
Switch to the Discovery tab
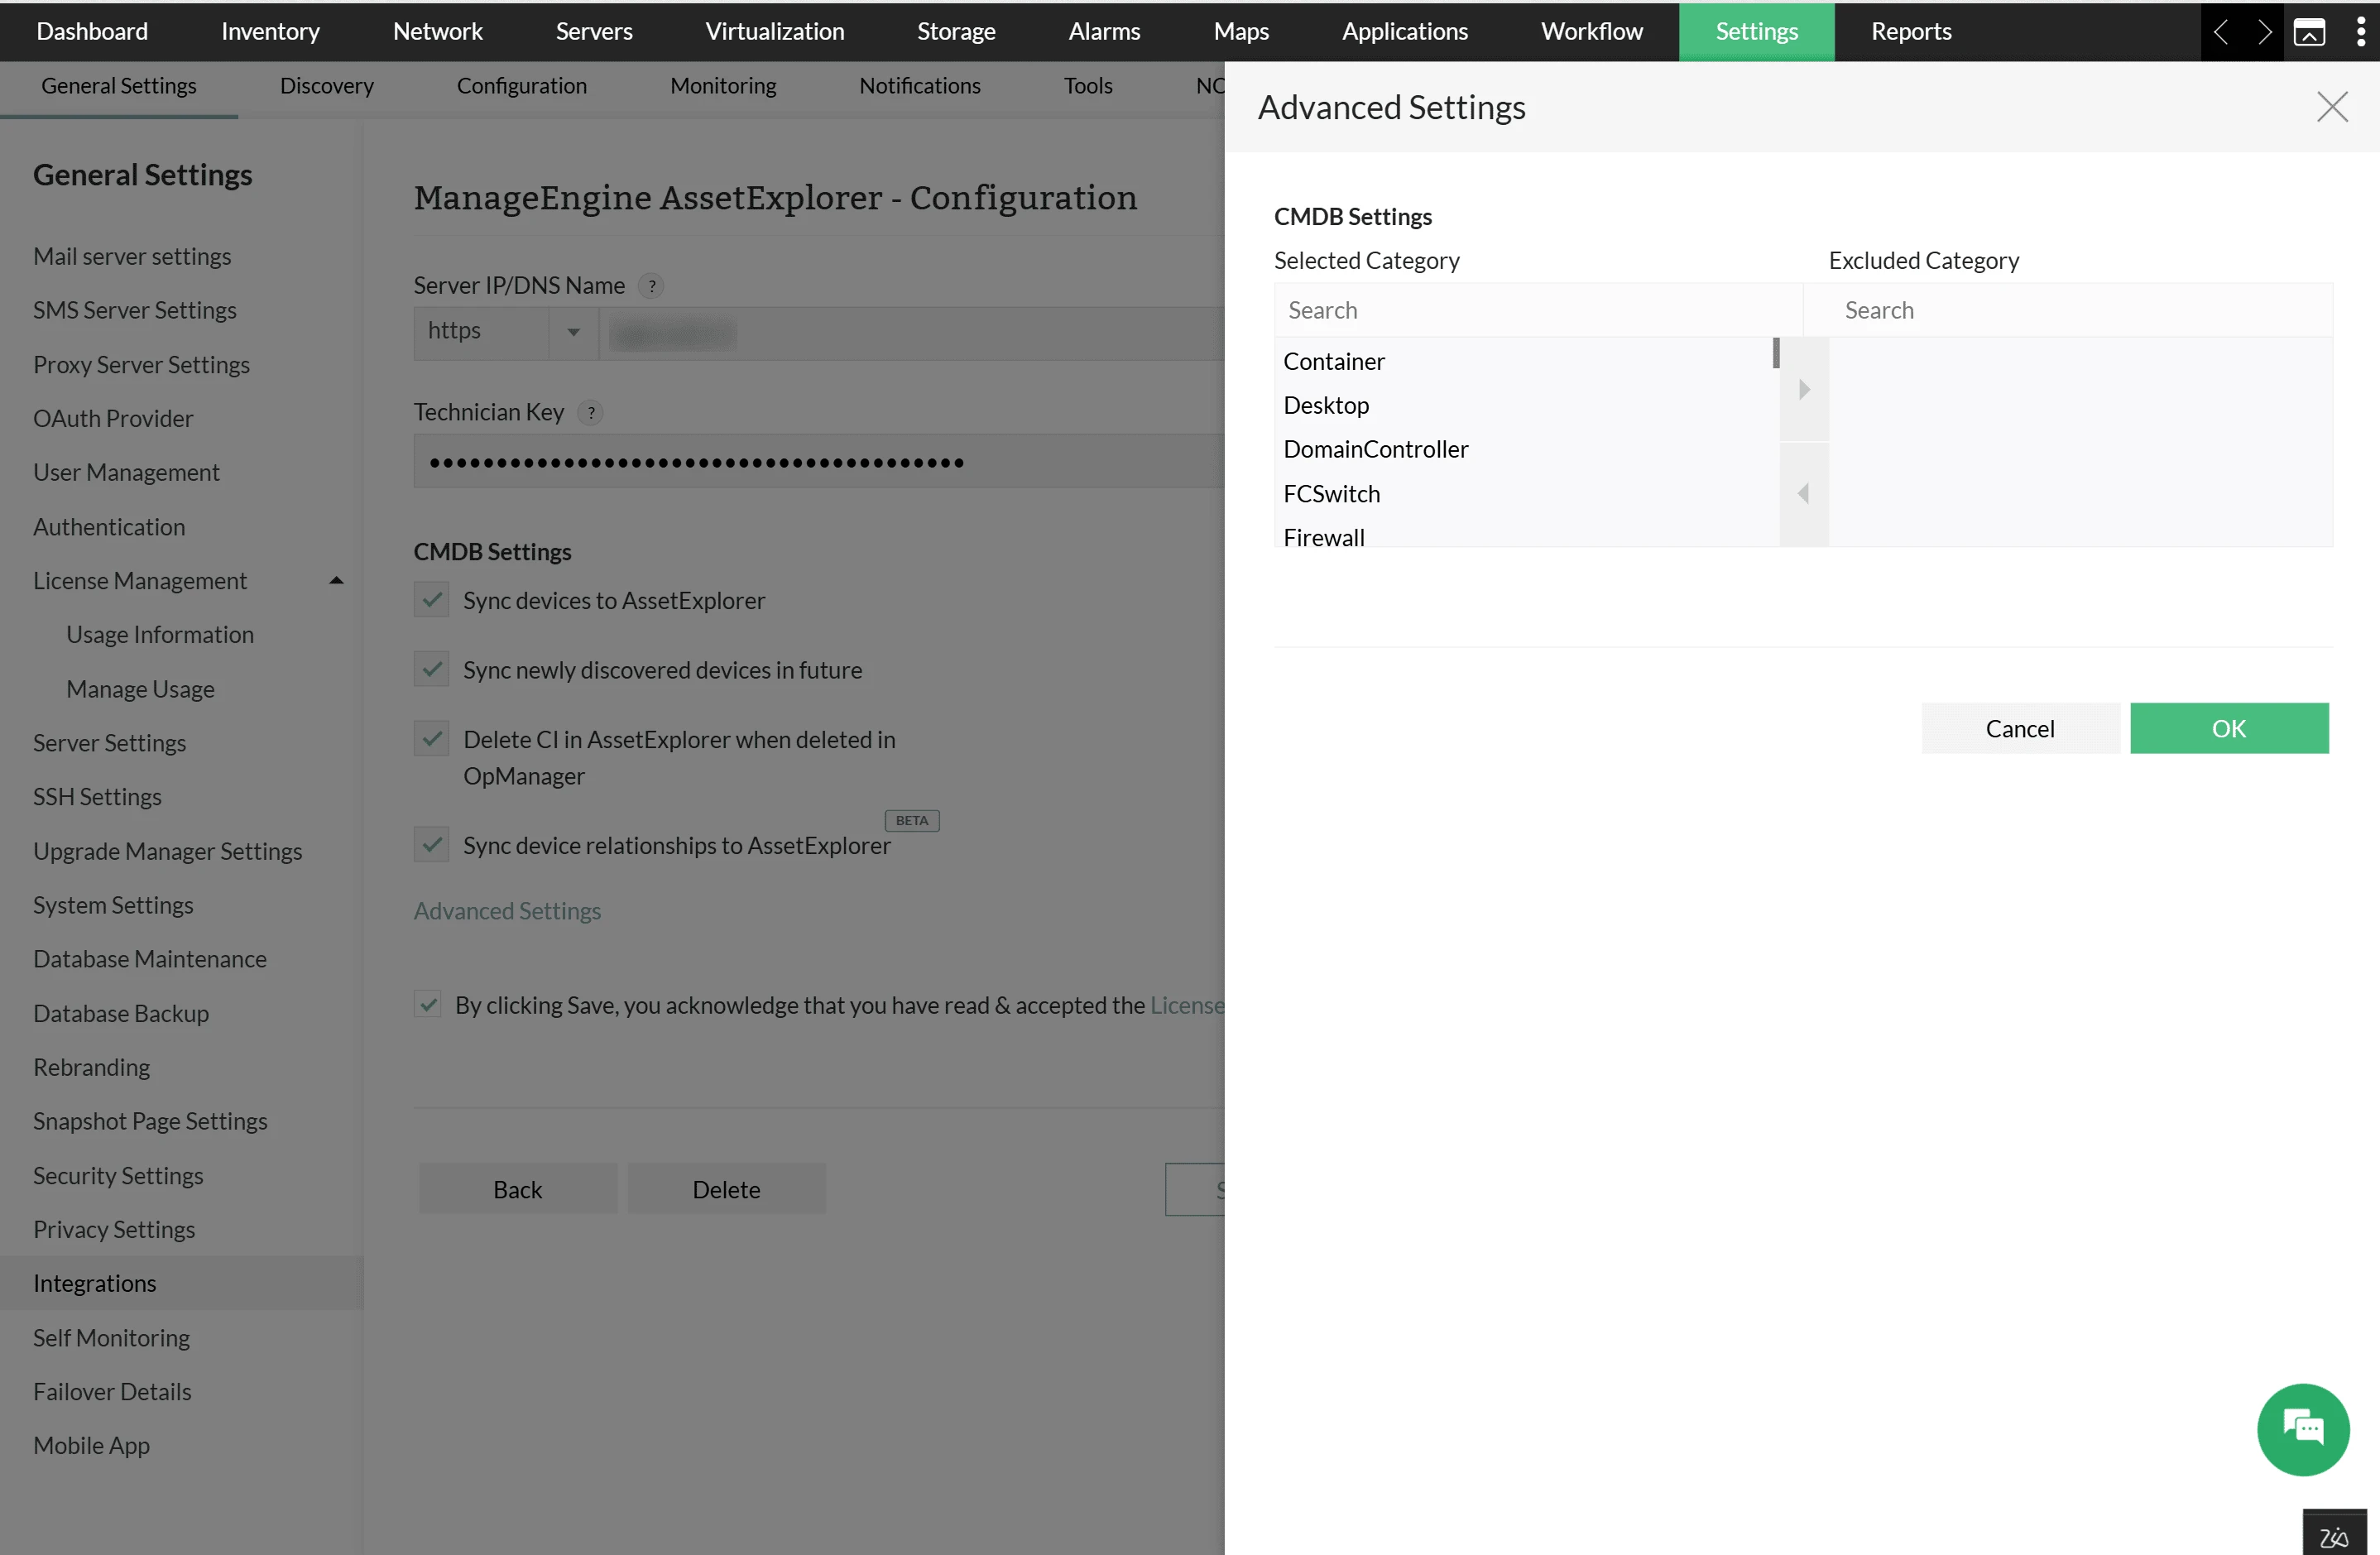tap(327, 86)
